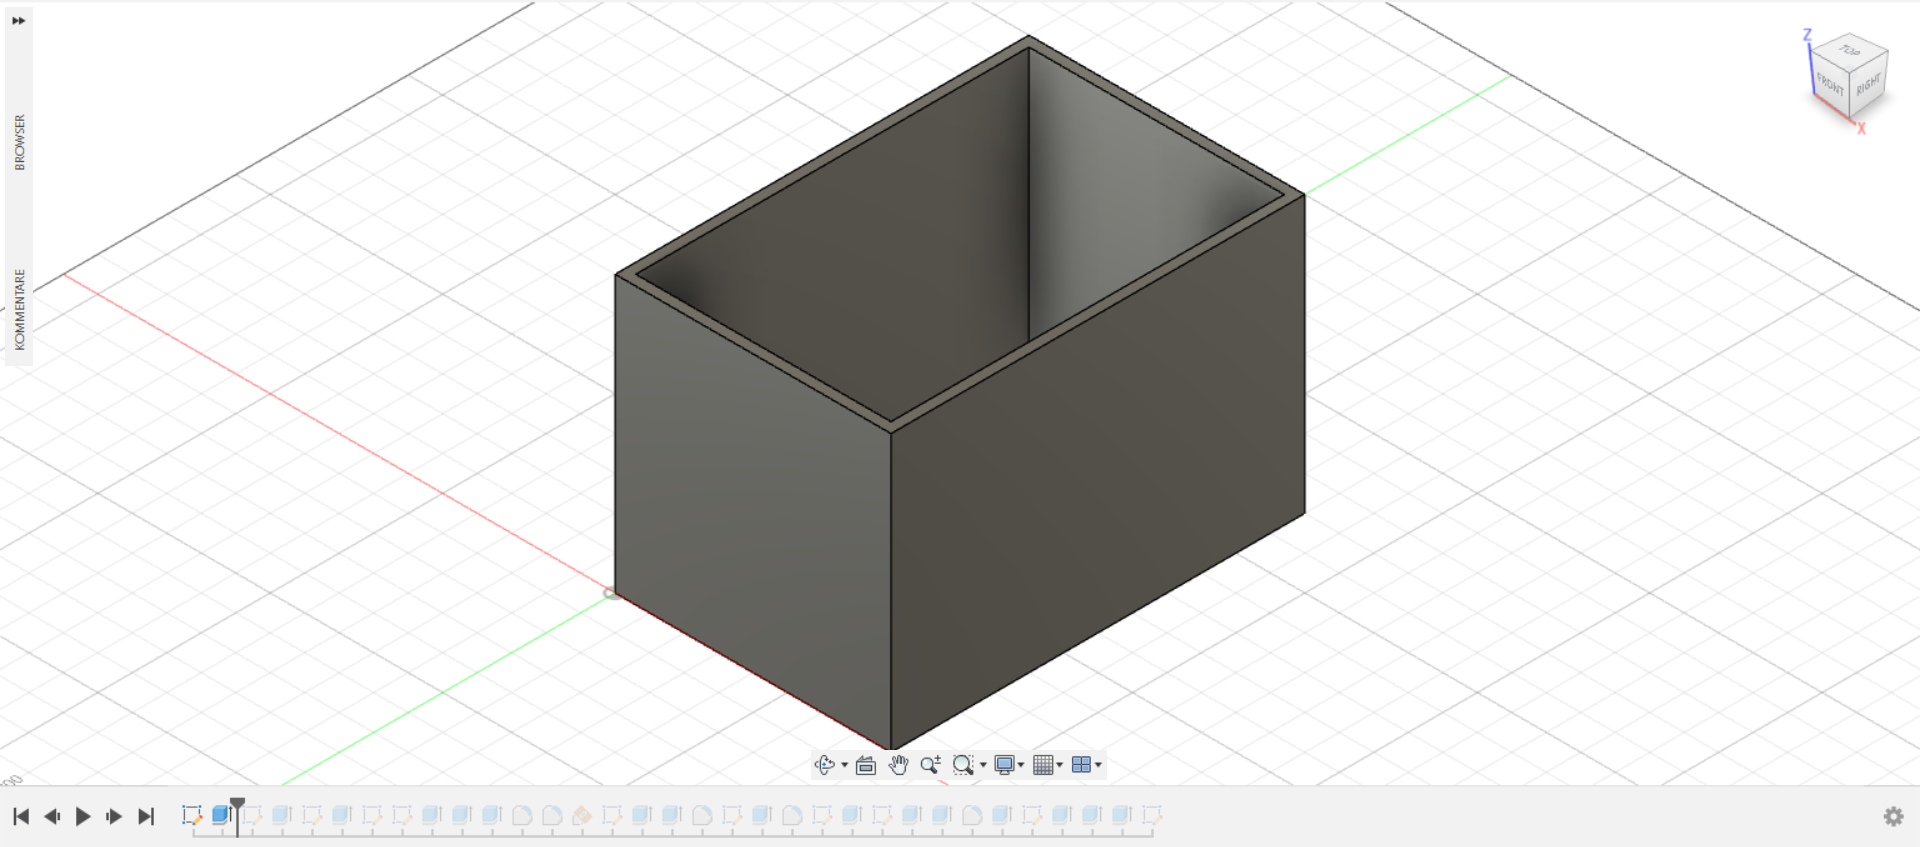Click FRONT face of the ViewCube
This screenshot has width=1920, height=847.
(x=1830, y=84)
